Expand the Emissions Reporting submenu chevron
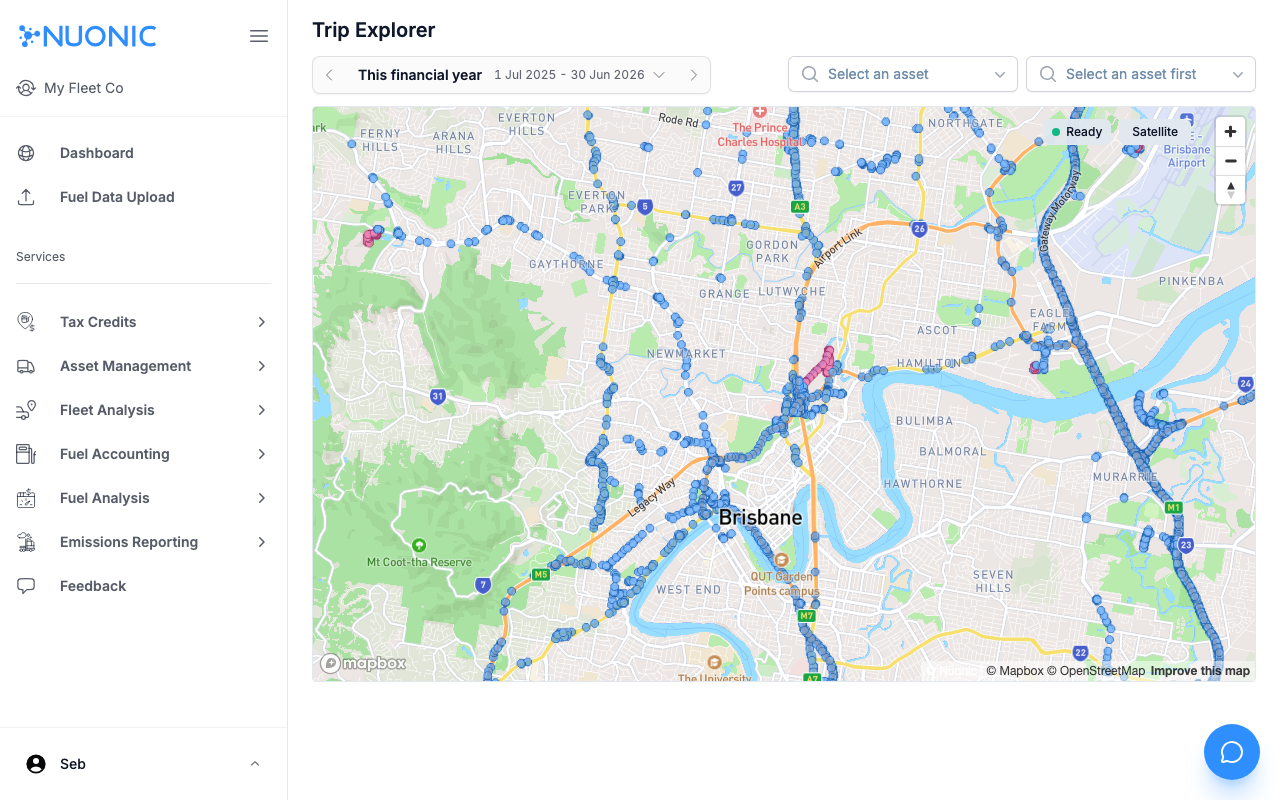 (x=262, y=542)
